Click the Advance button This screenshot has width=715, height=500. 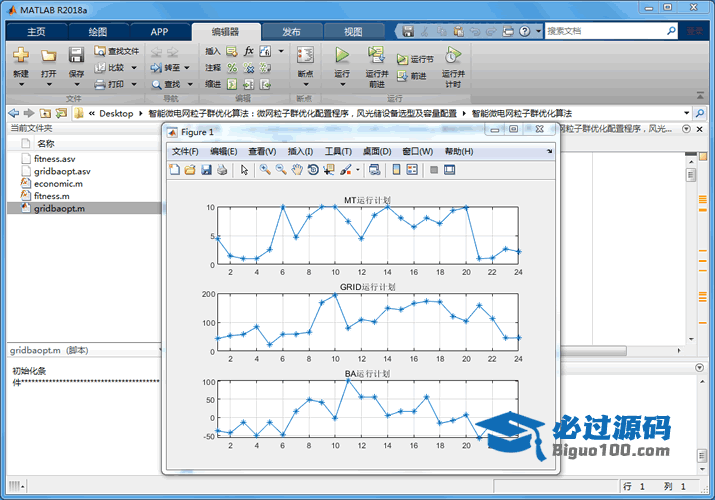[411, 76]
